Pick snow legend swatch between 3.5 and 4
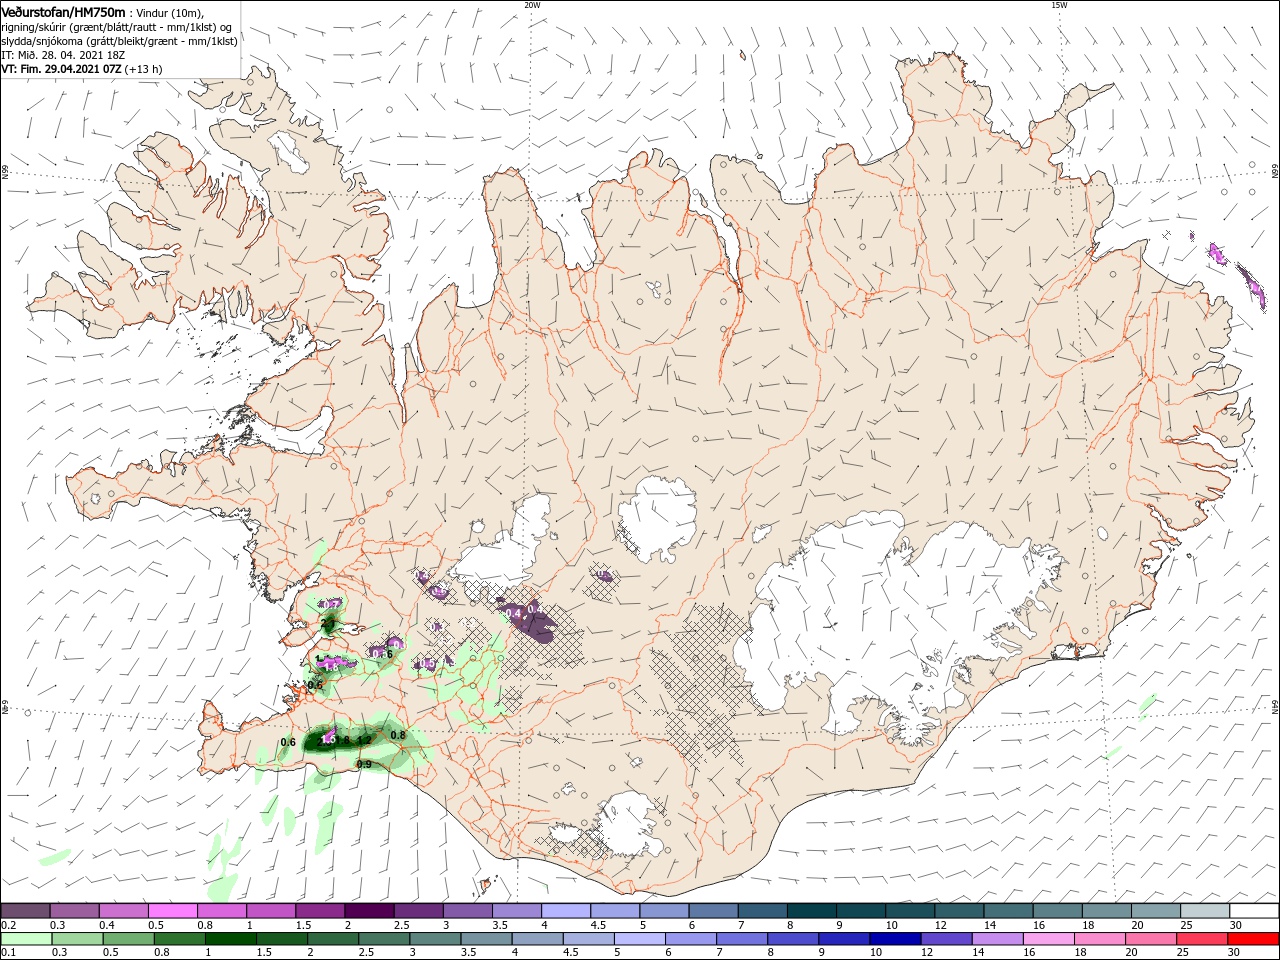This screenshot has width=1280, height=960. 517,911
